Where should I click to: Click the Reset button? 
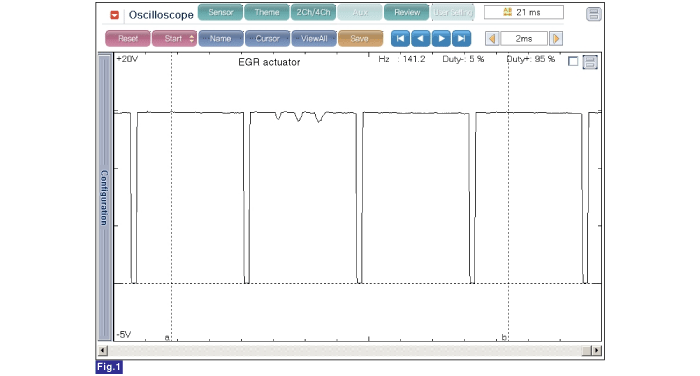tap(128, 38)
